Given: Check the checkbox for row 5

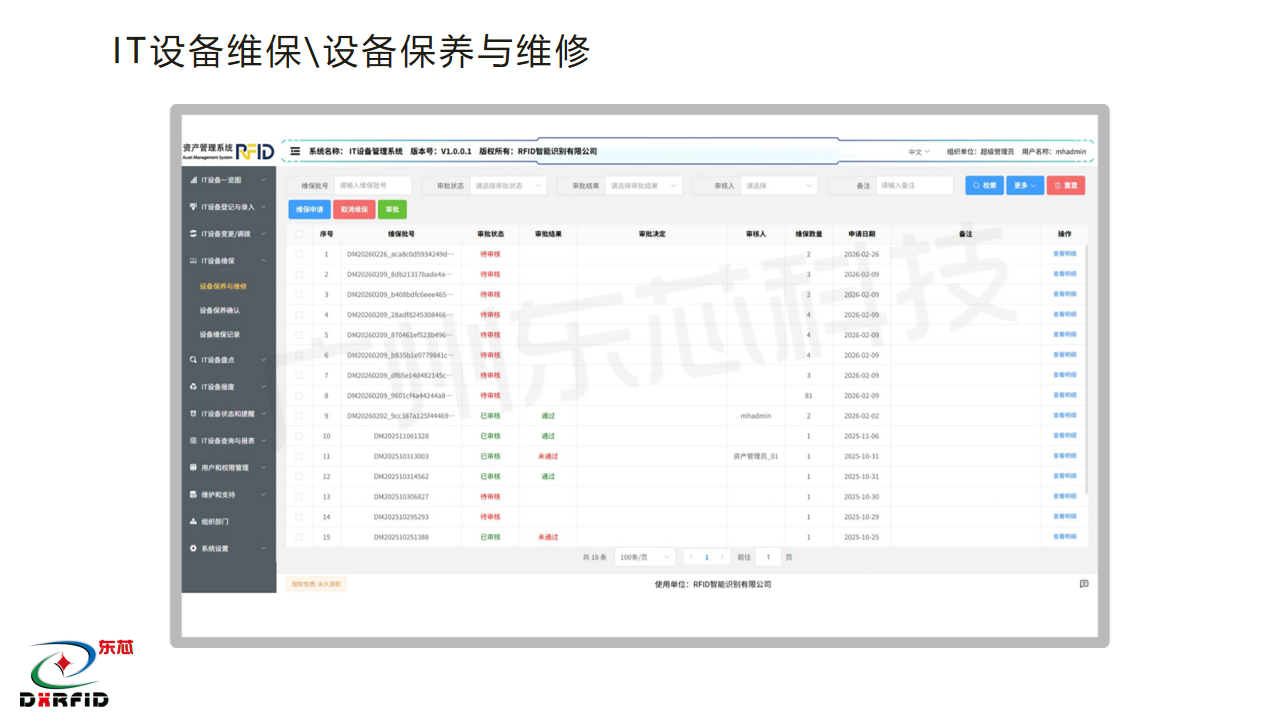Looking at the screenshot, I should click(x=298, y=335).
